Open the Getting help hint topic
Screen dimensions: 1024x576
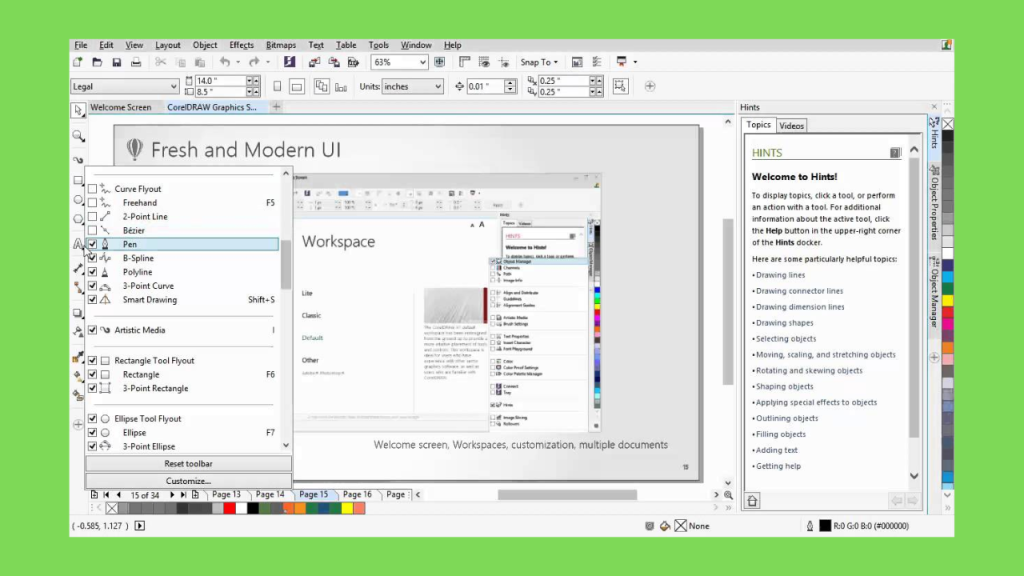778,466
